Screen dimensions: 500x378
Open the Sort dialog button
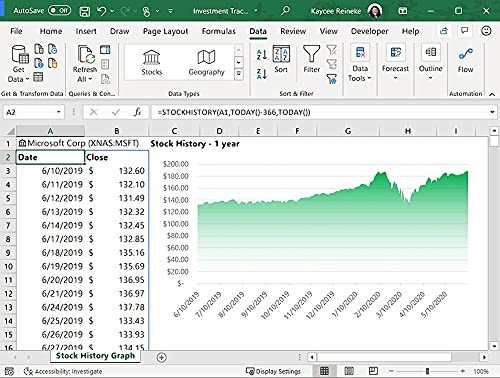281,59
